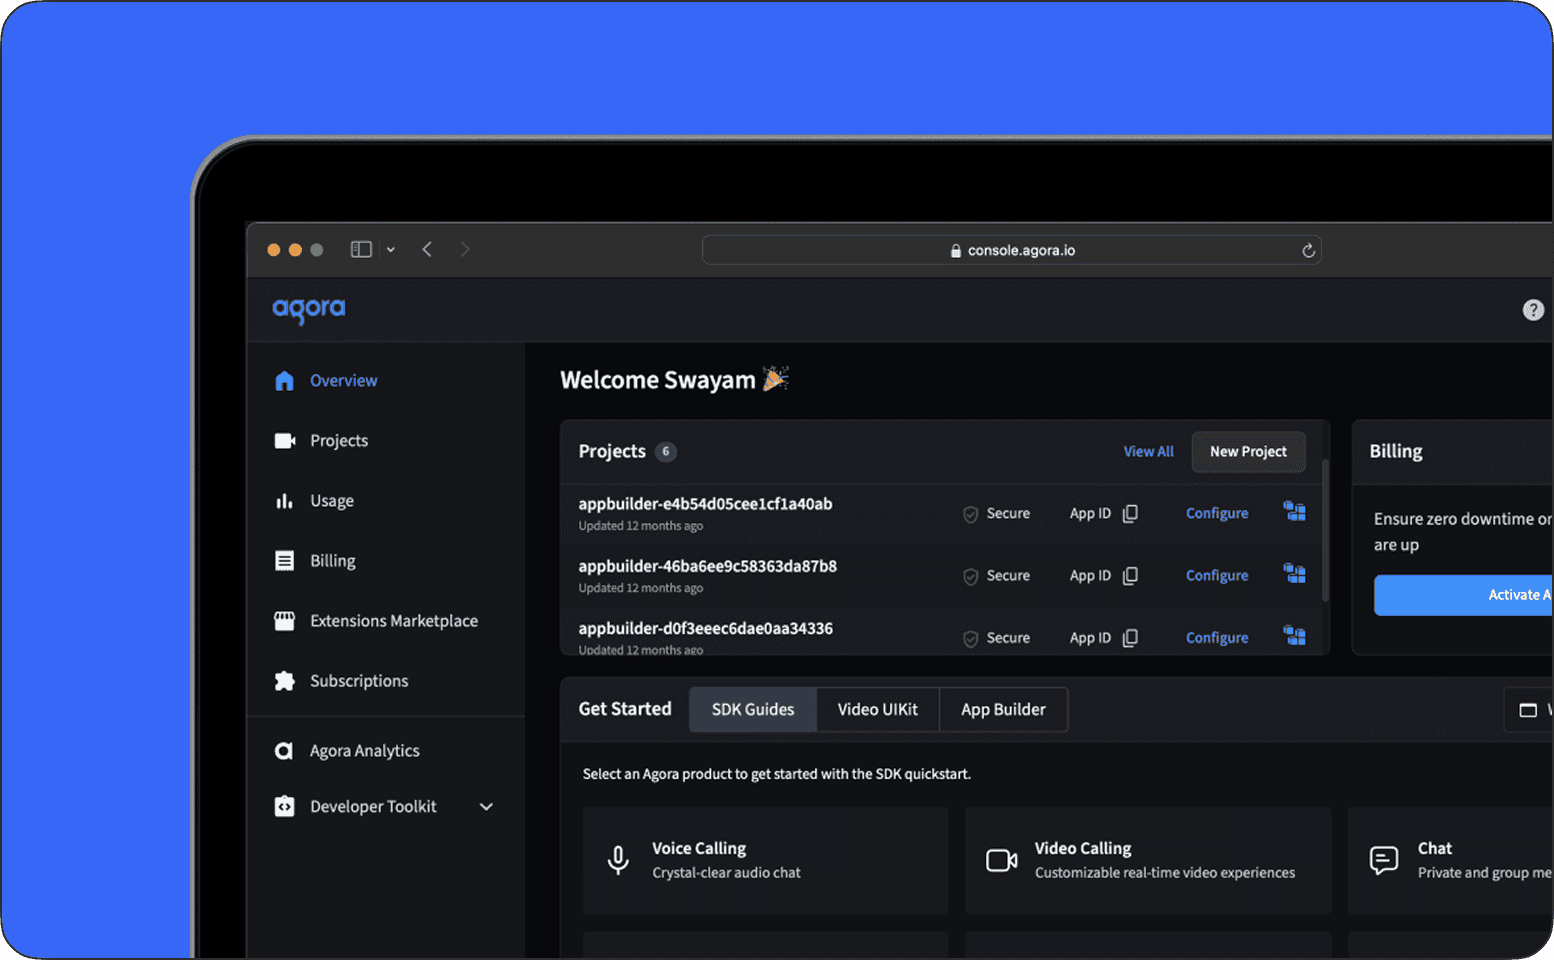Switch to the App Builder tab
The image size is (1554, 960).
pyautogui.click(x=1003, y=709)
